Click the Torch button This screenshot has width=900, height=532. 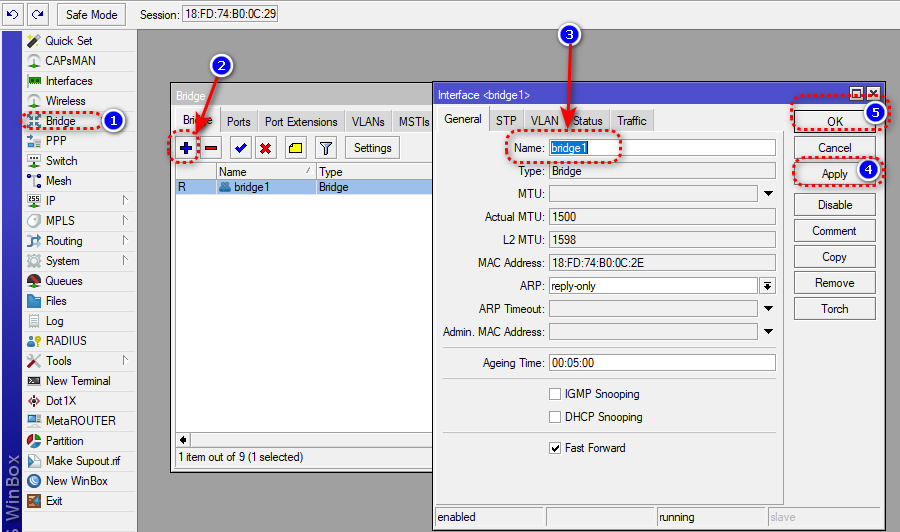click(x=834, y=309)
